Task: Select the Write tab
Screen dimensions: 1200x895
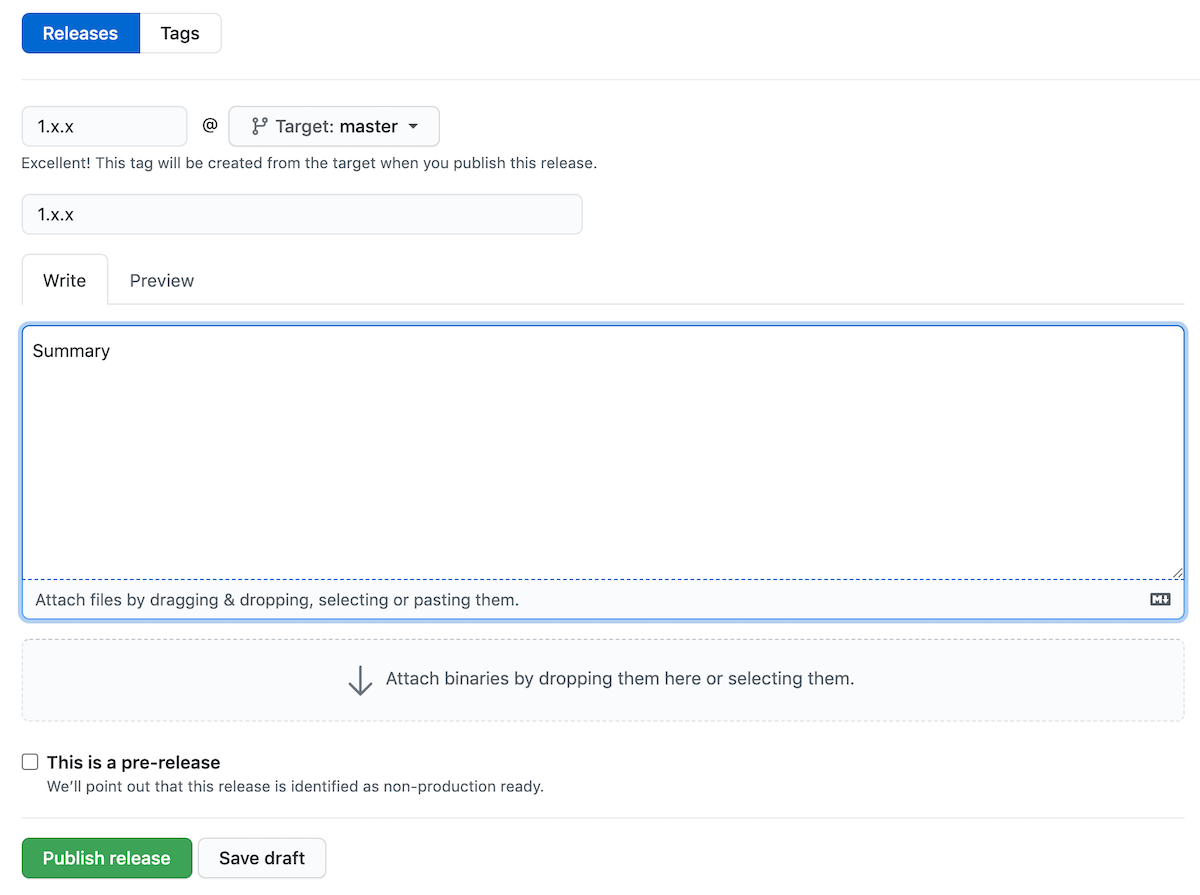Action: point(64,280)
